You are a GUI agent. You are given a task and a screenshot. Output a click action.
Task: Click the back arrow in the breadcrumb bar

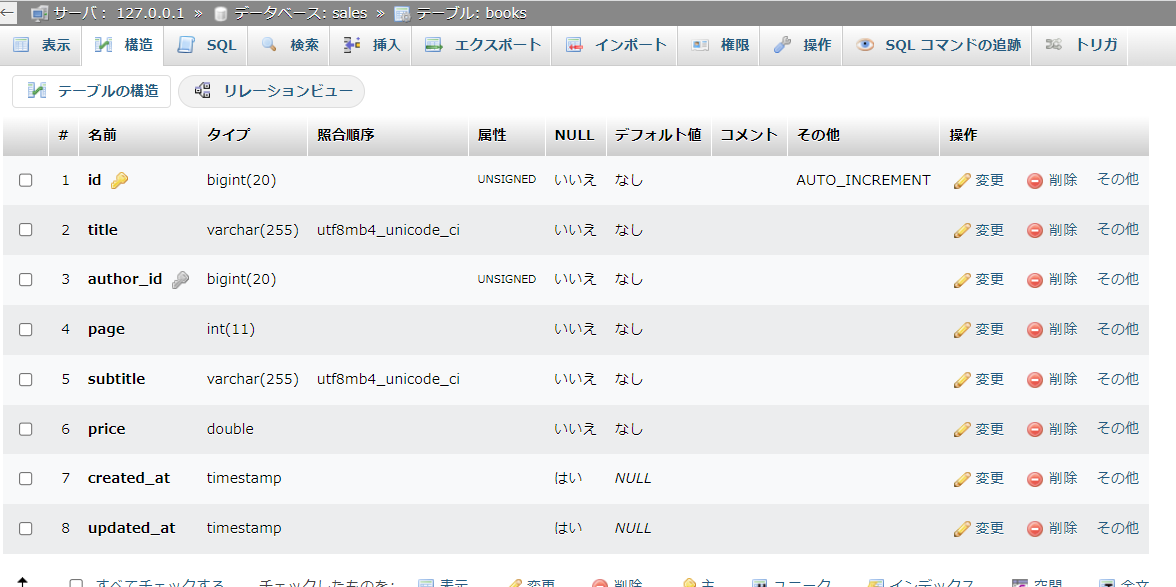pyautogui.click(x=10, y=13)
